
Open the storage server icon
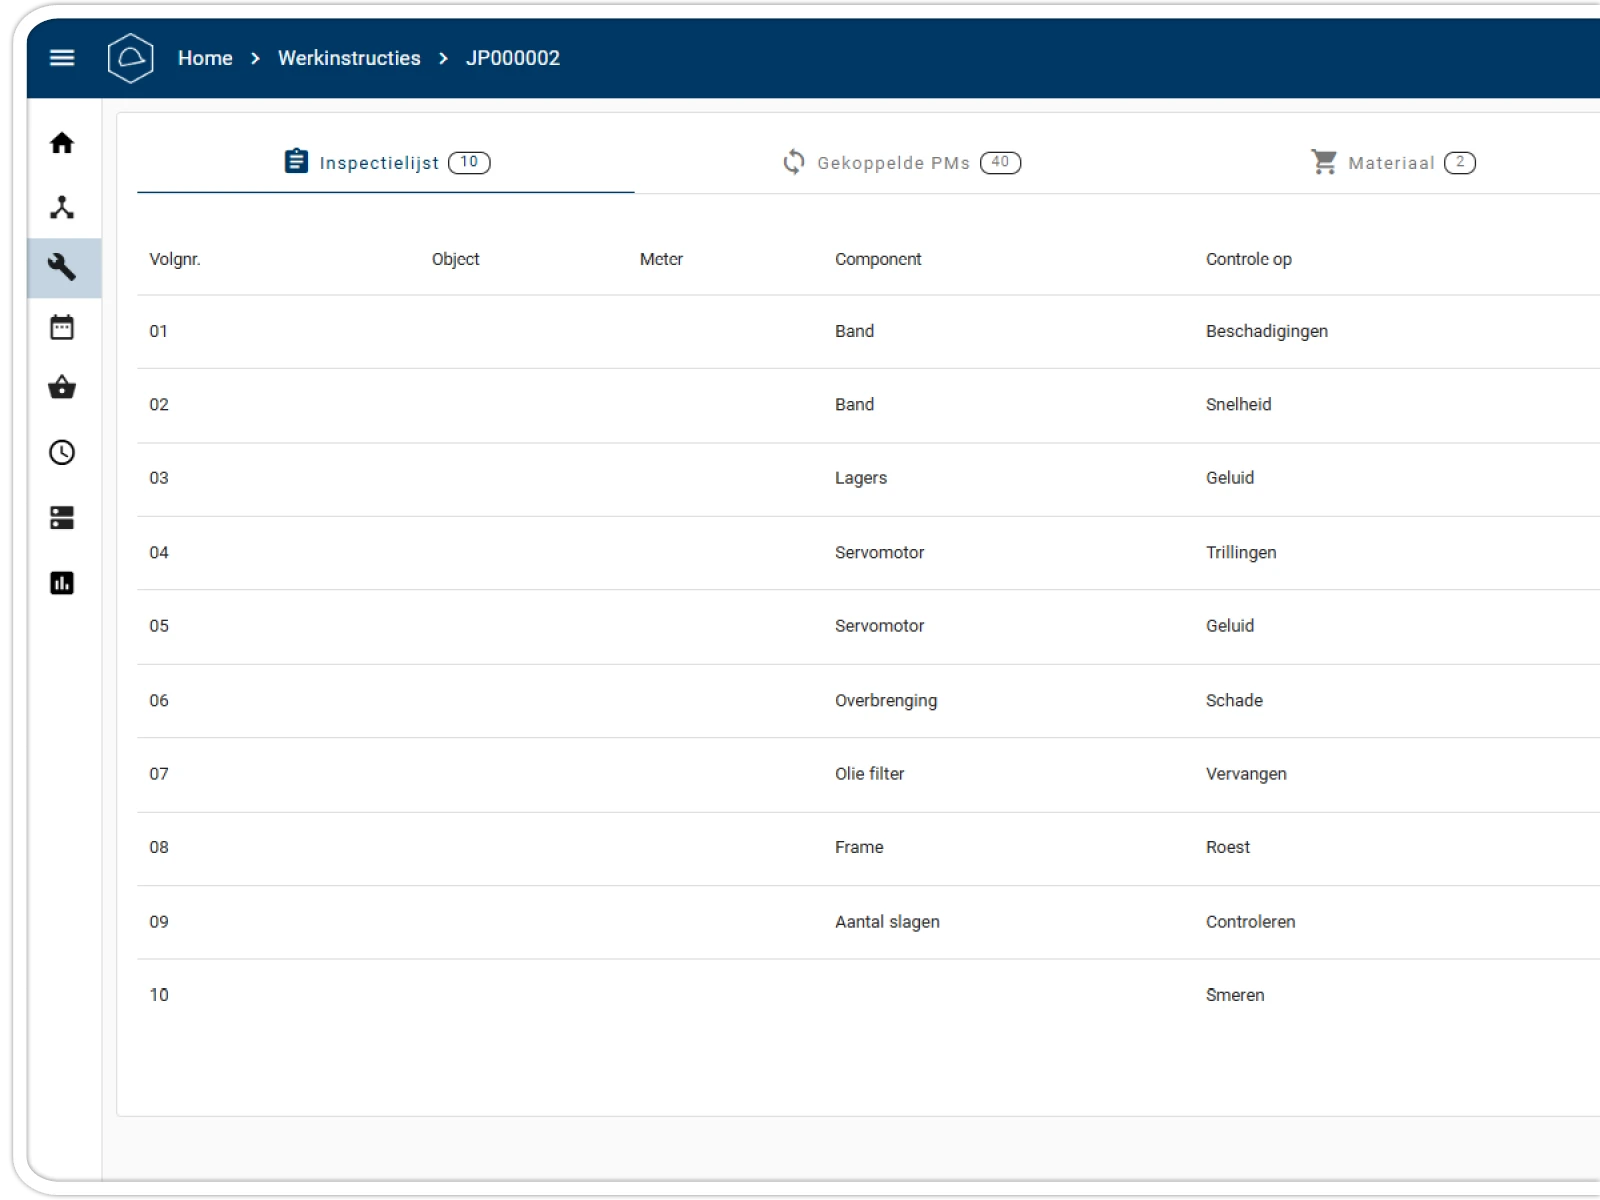[62, 518]
